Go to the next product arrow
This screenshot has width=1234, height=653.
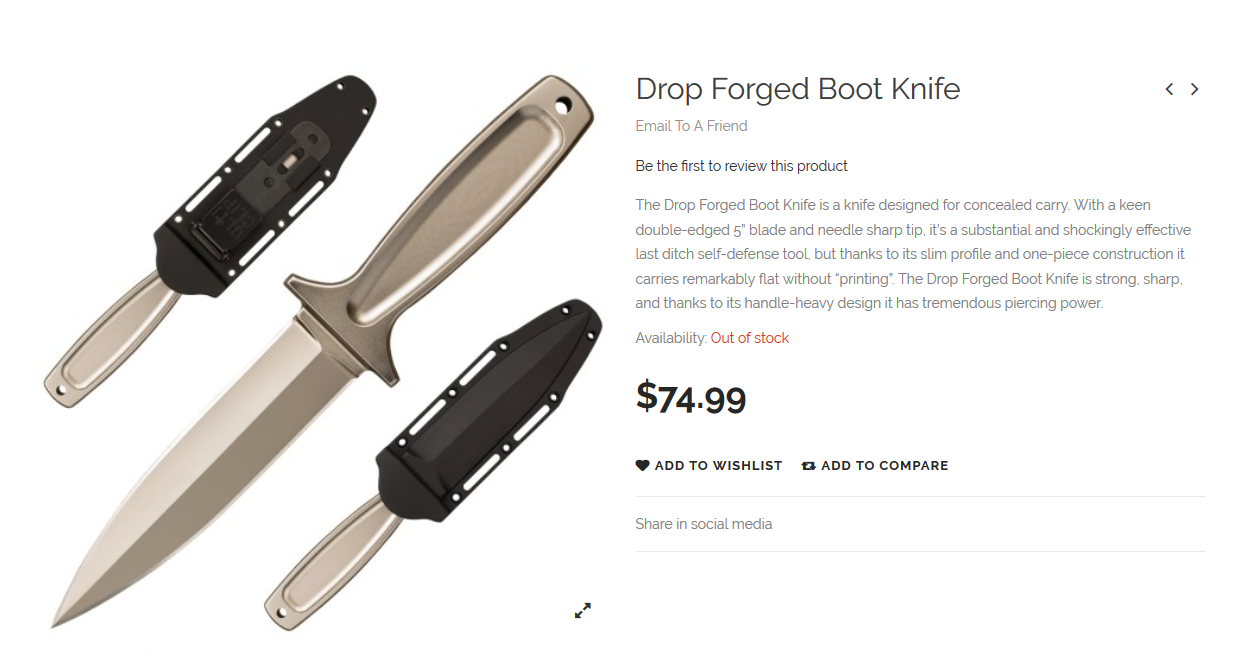1194,89
